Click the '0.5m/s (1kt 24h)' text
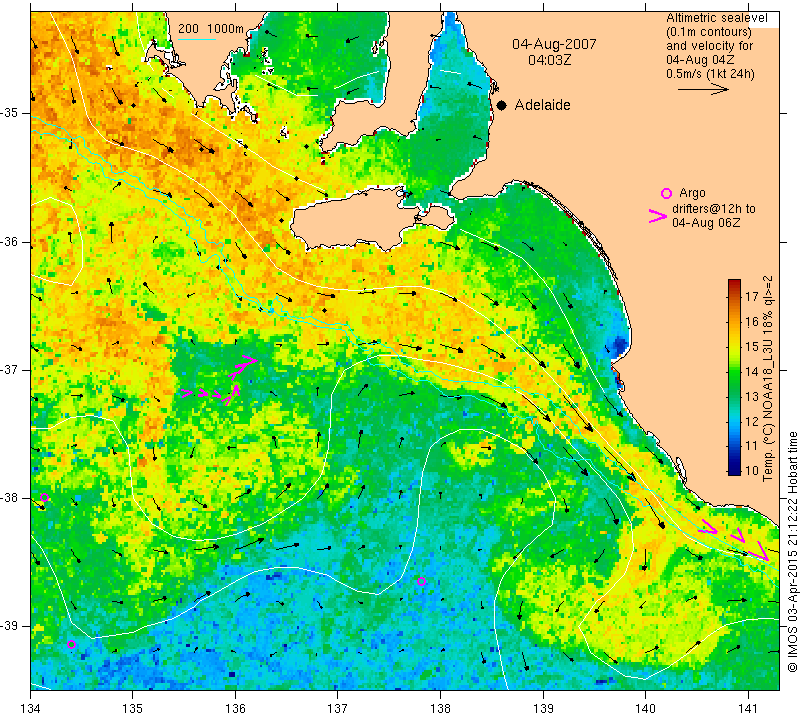 pos(710,73)
